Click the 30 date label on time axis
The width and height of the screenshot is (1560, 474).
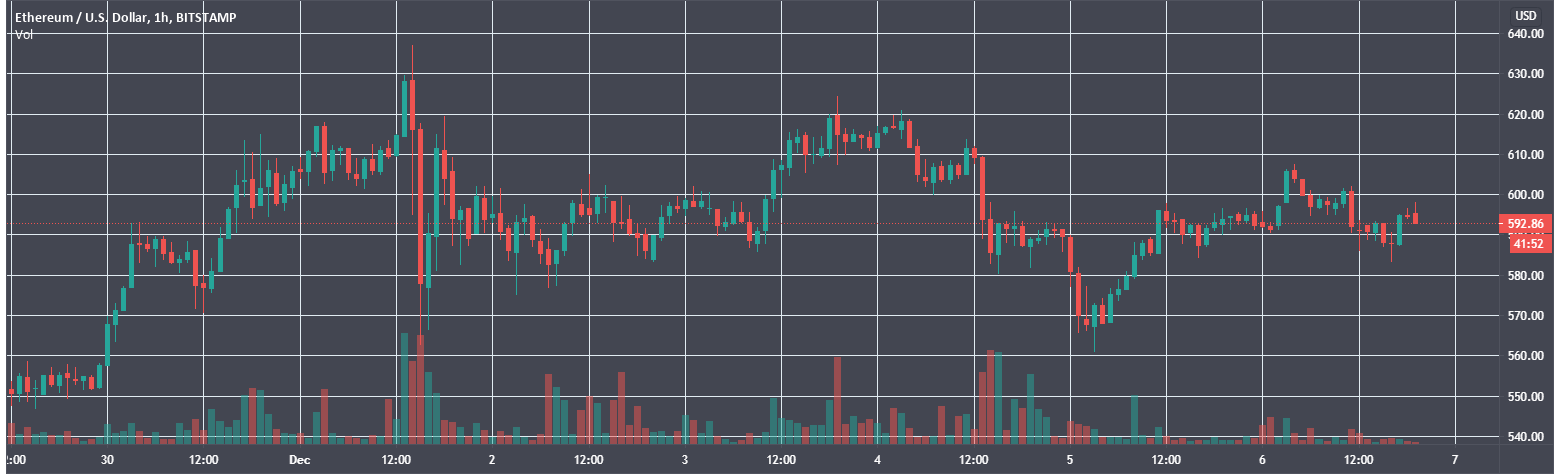[107, 460]
